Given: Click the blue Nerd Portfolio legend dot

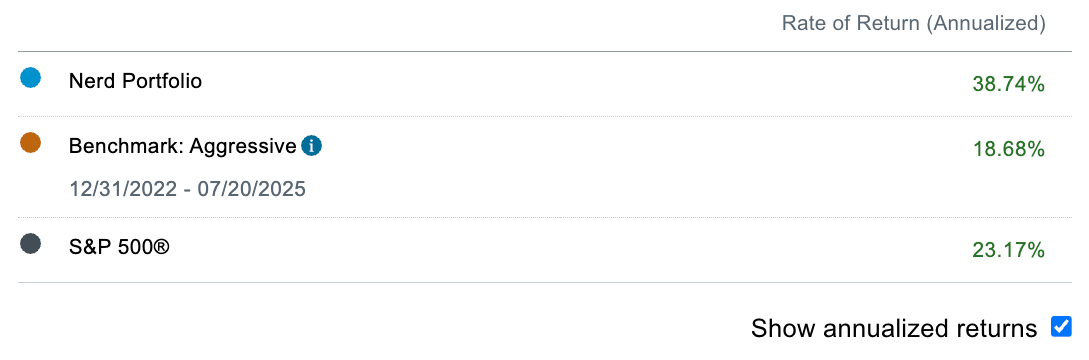Looking at the screenshot, I should coord(30,78).
